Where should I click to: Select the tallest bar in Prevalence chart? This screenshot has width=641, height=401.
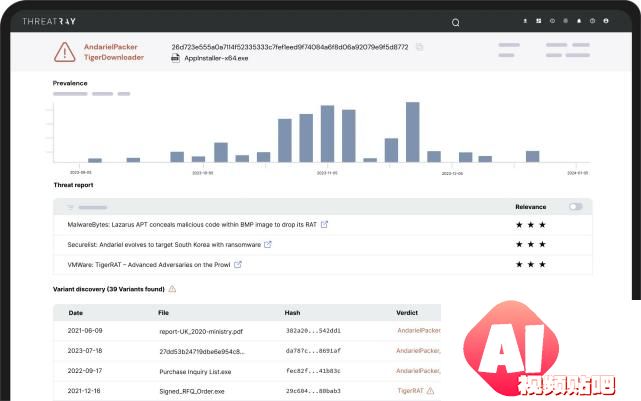[412, 132]
